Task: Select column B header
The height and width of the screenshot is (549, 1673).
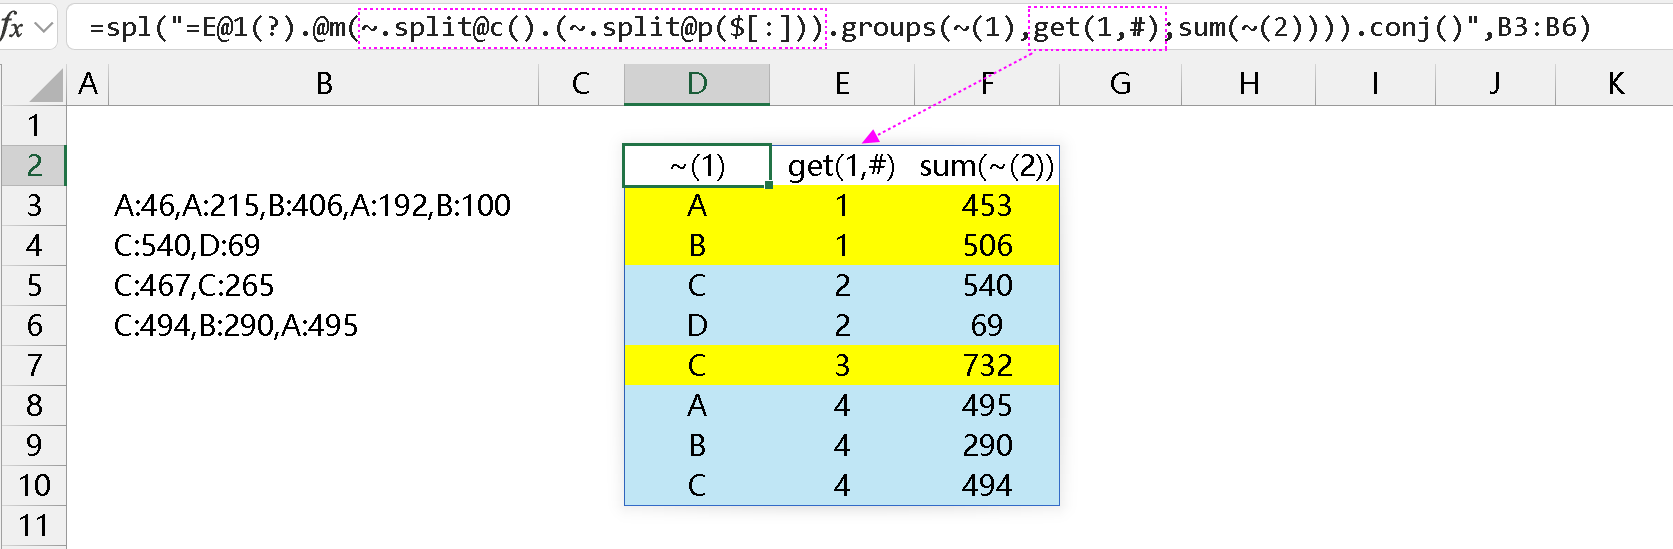Action: [x=323, y=84]
